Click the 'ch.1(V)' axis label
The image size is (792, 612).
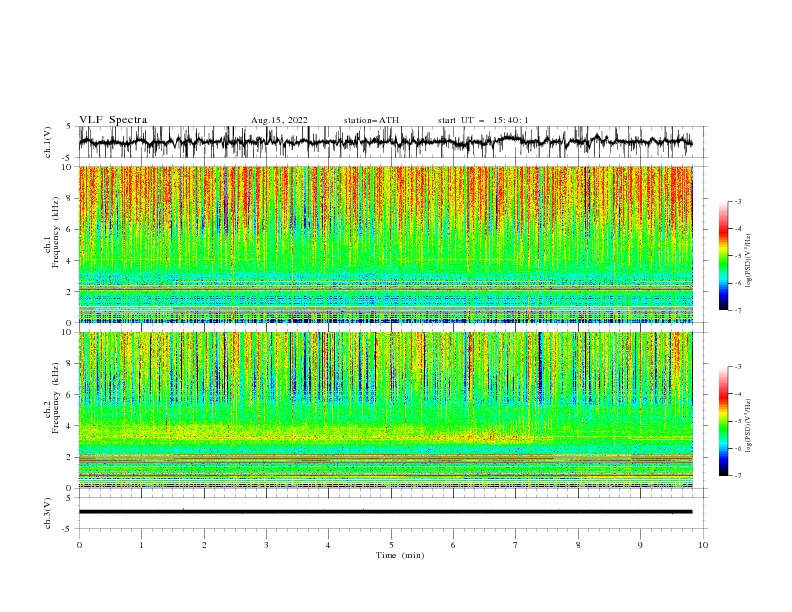pos(48,142)
